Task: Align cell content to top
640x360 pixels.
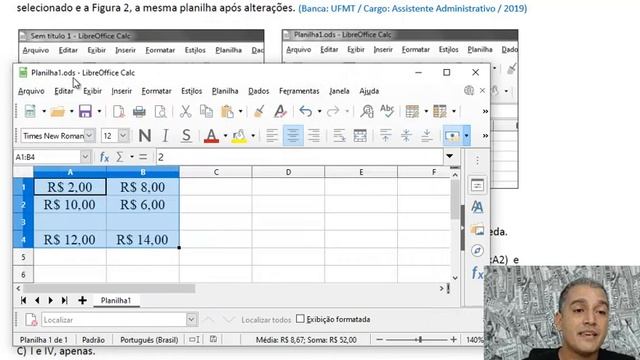Action: click(x=385, y=136)
